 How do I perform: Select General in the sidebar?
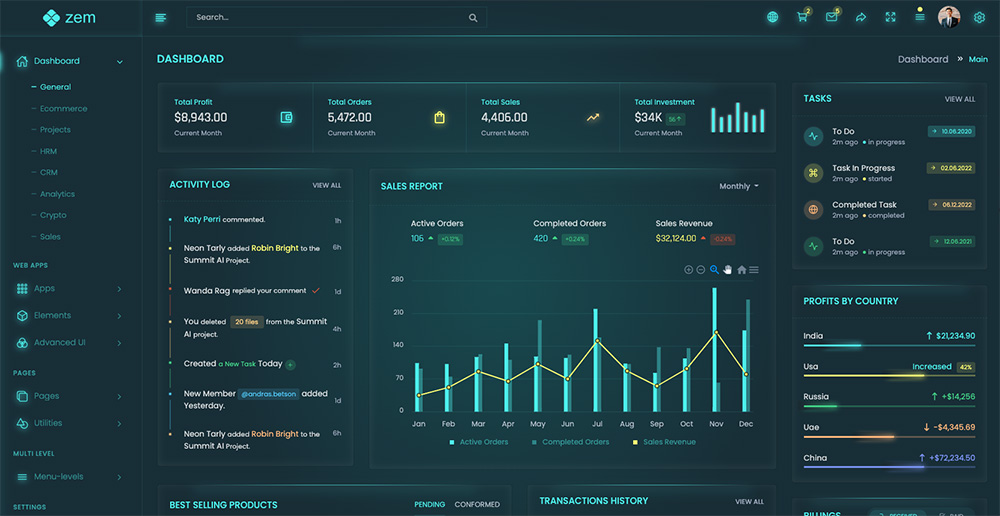[55, 87]
